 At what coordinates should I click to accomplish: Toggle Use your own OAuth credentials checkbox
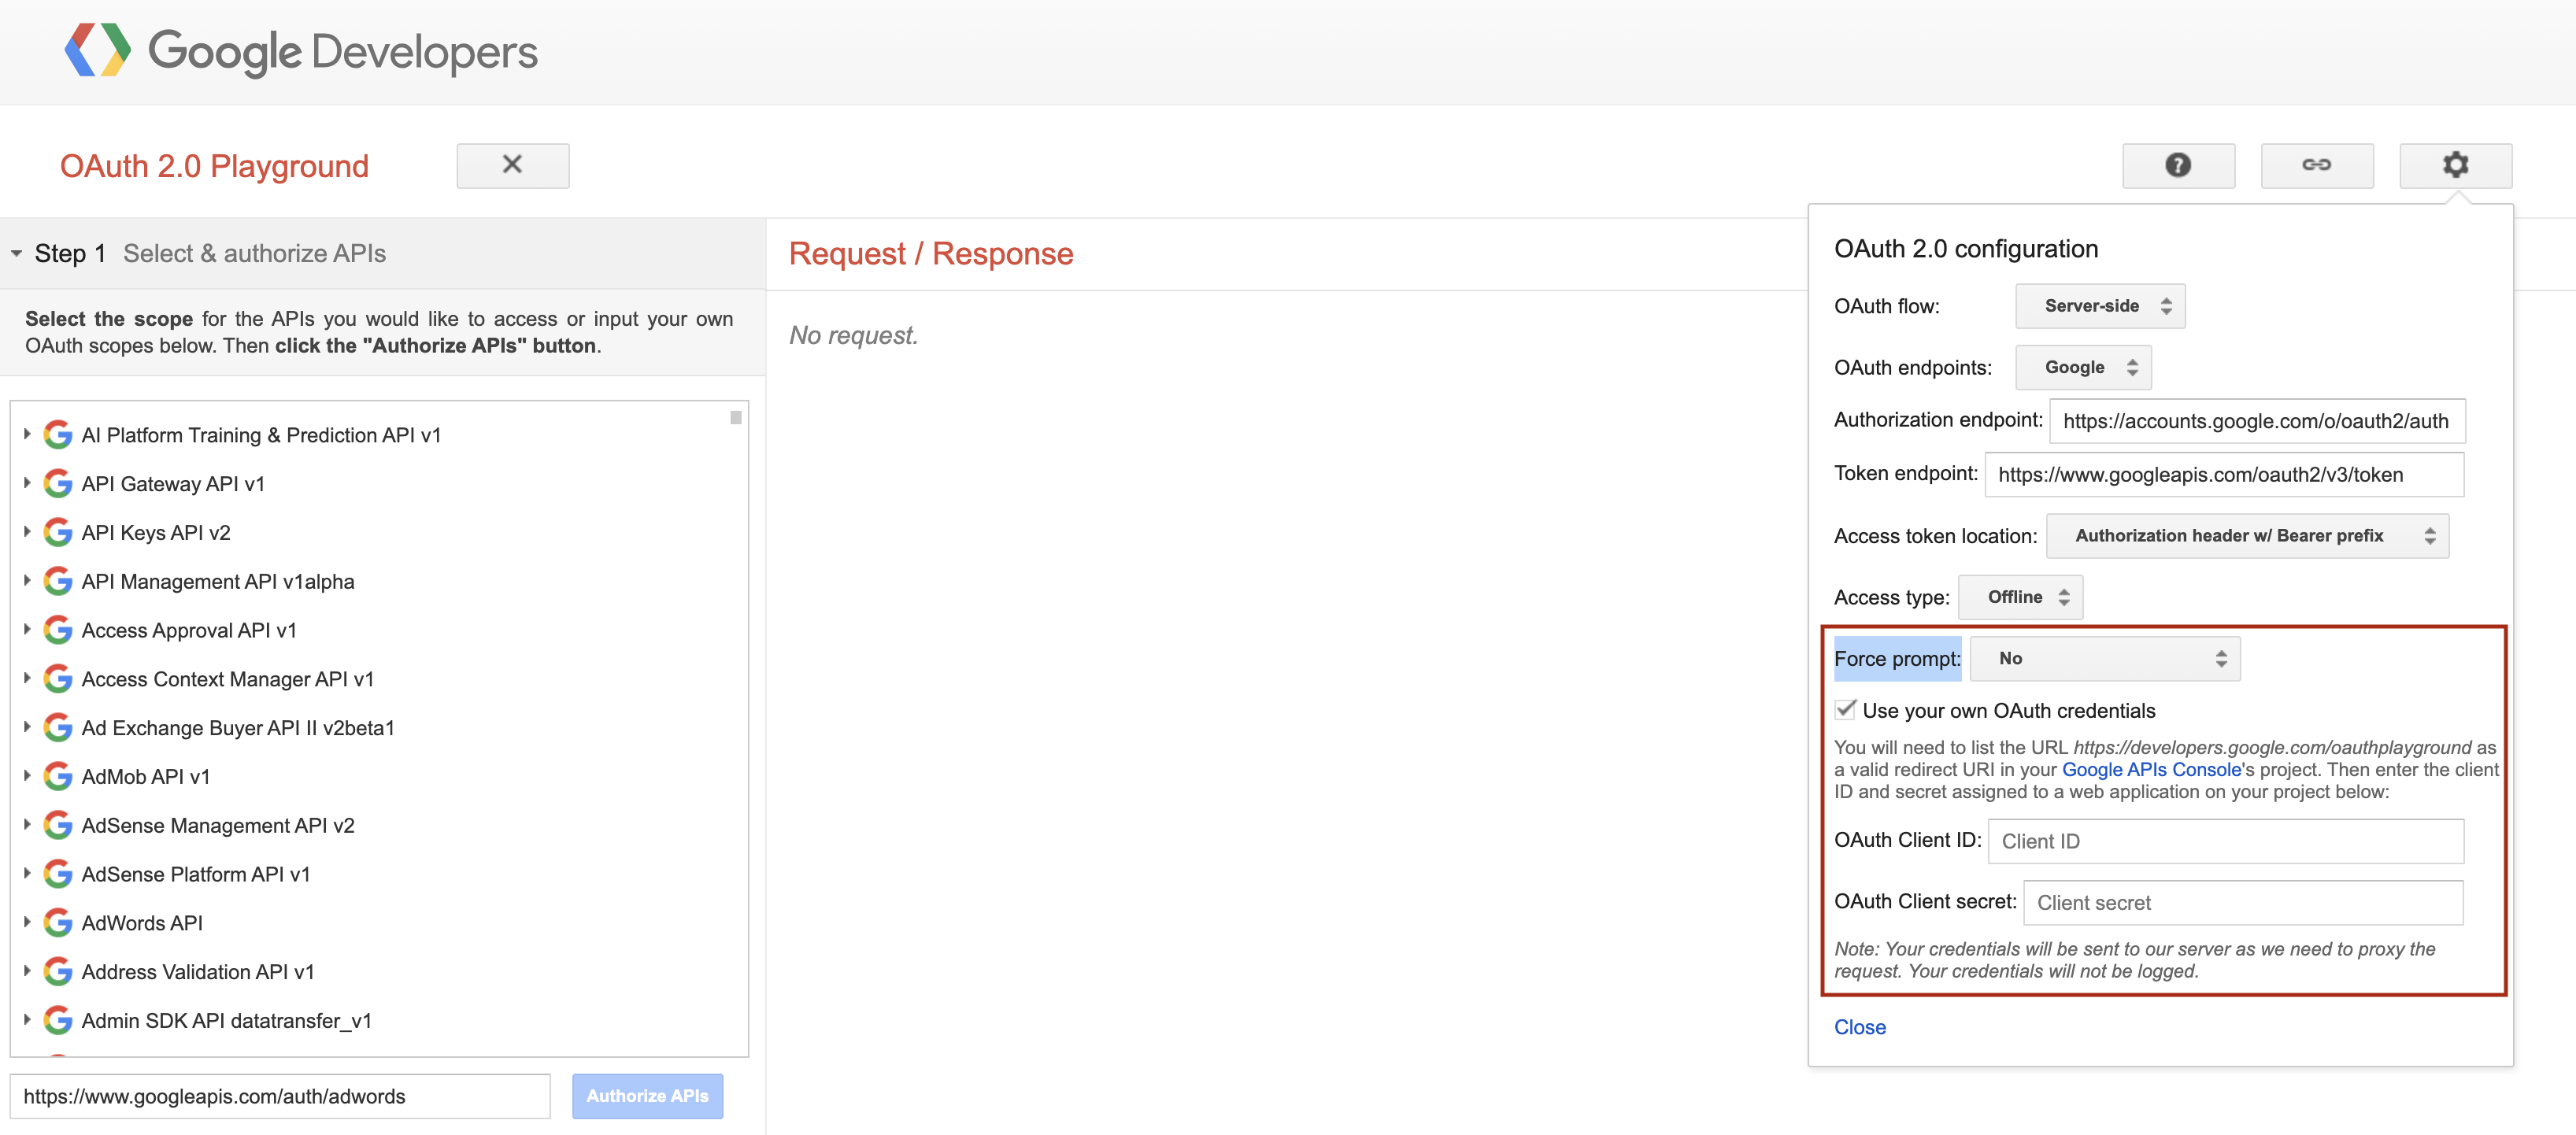click(x=1845, y=710)
